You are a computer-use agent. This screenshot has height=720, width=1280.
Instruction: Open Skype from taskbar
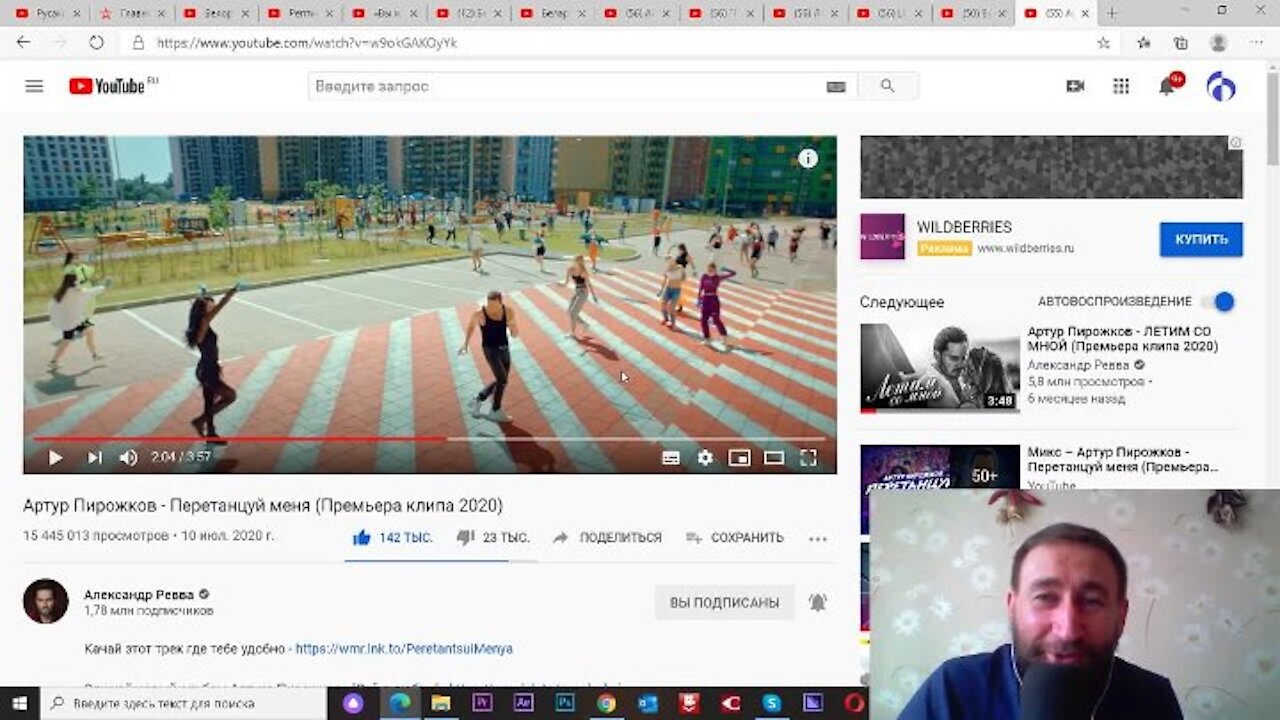pyautogui.click(x=771, y=703)
